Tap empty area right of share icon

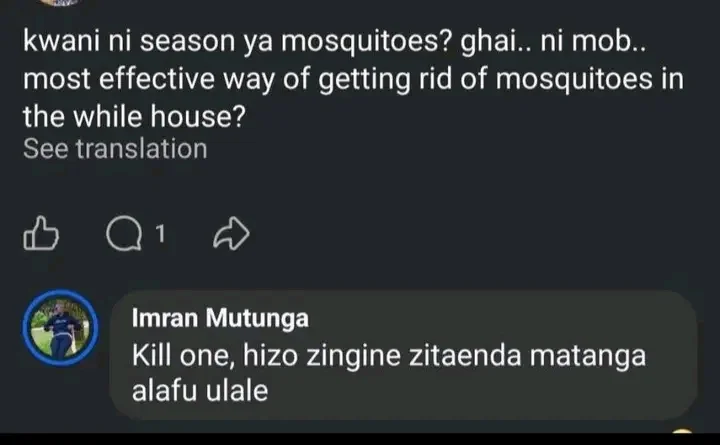(450, 236)
